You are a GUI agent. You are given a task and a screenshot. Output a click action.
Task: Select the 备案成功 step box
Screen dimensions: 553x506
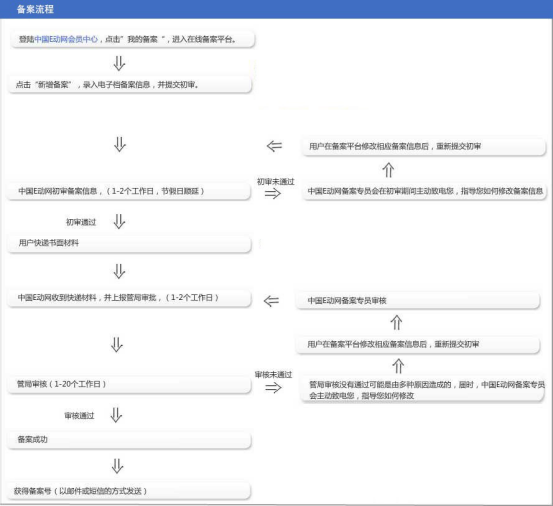tap(129, 440)
